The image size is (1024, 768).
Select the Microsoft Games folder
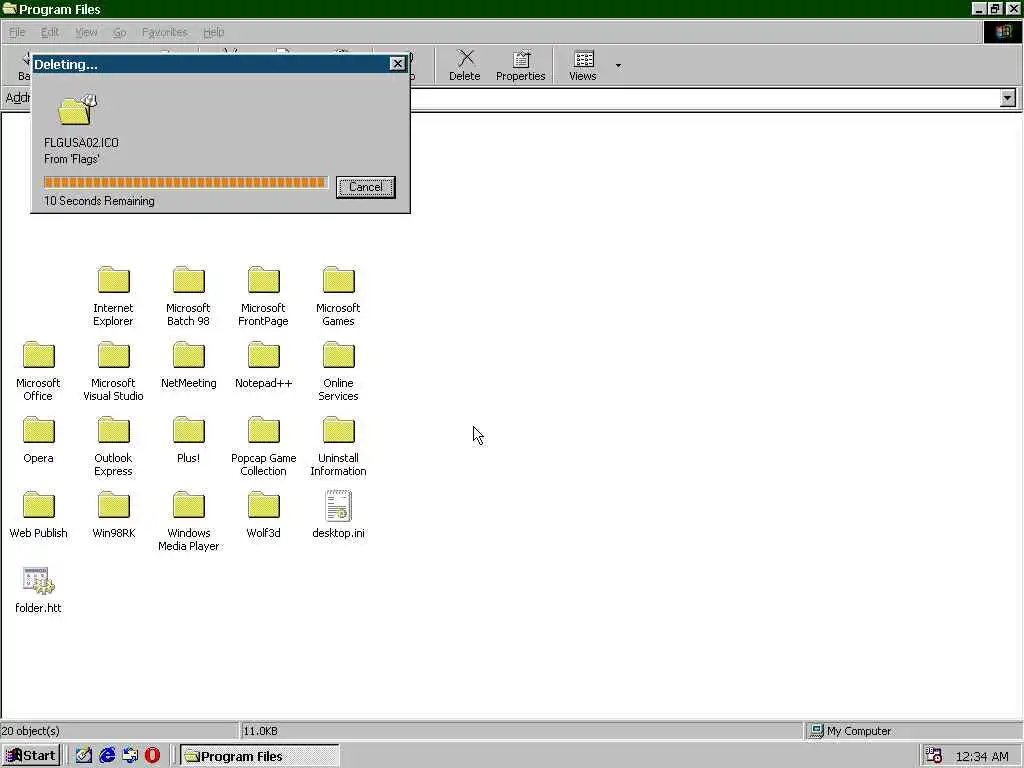tap(338, 296)
